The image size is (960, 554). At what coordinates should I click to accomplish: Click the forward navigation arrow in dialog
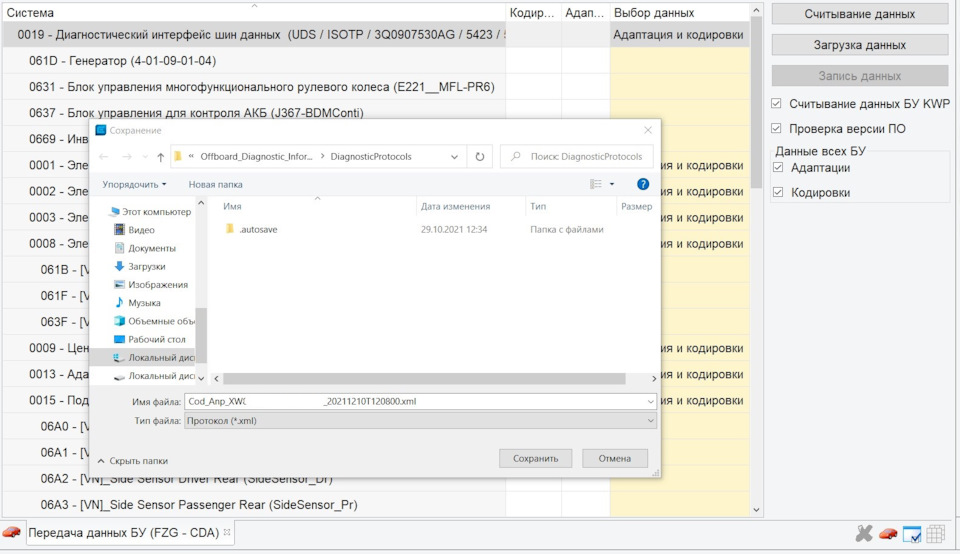click(127, 157)
